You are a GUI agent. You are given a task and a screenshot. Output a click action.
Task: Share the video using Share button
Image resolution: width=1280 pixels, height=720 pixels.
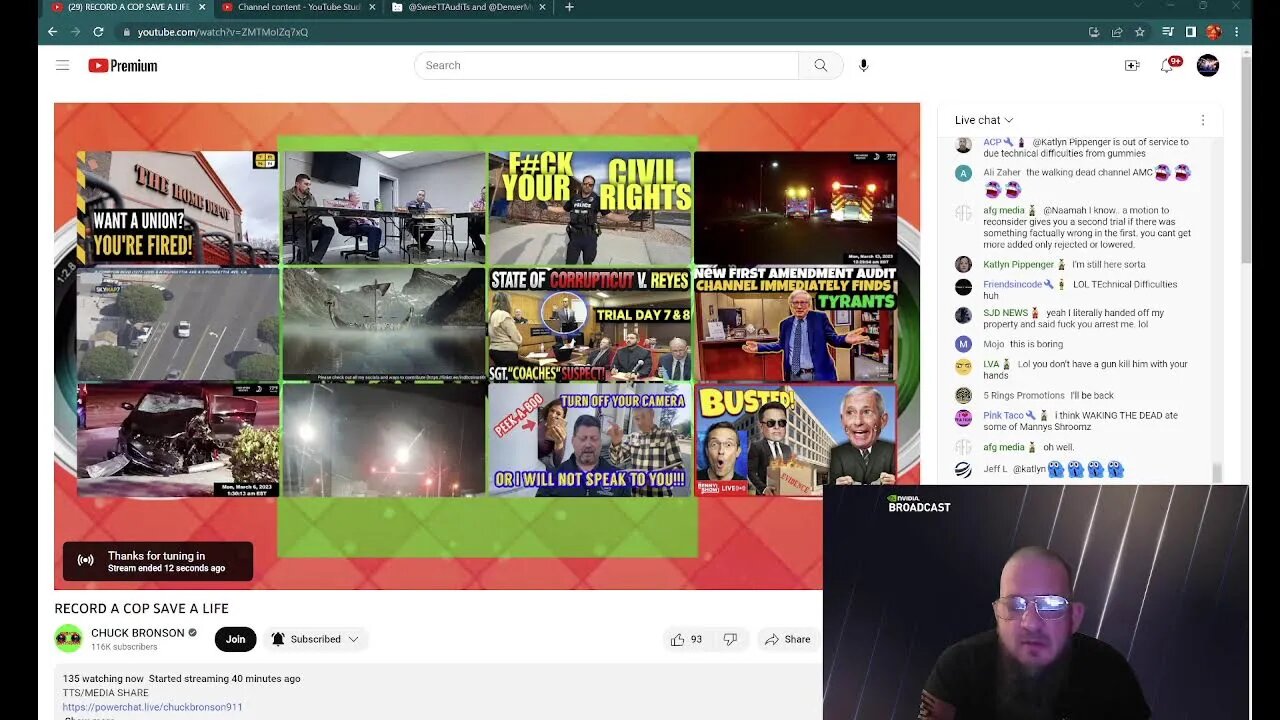point(787,639)
